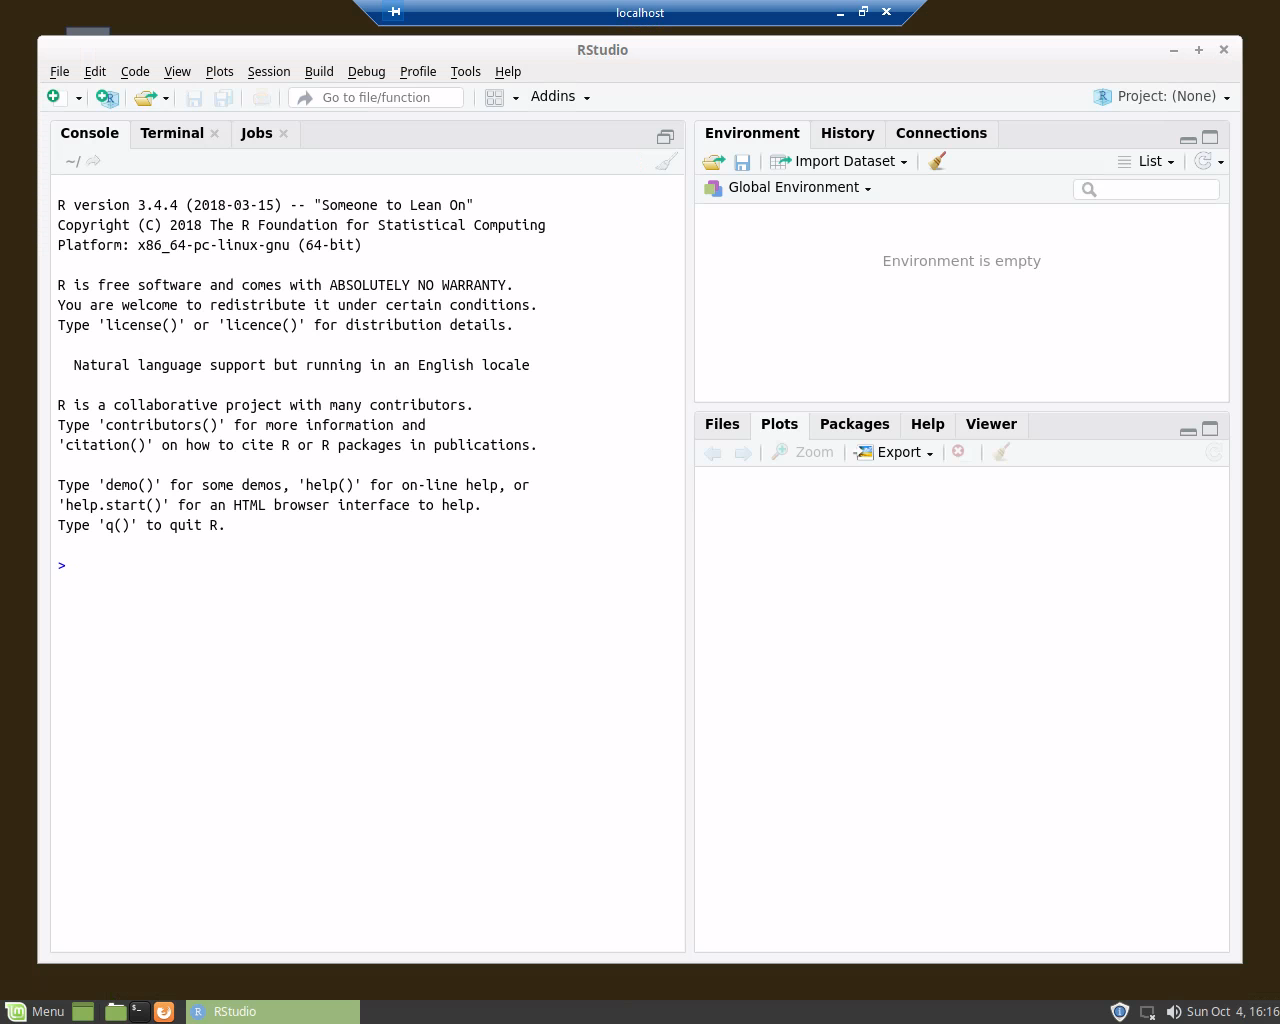This screenshot has width=1280, height=1024.
Task: Minimize the Environment pane
Action: point(1188,139)
